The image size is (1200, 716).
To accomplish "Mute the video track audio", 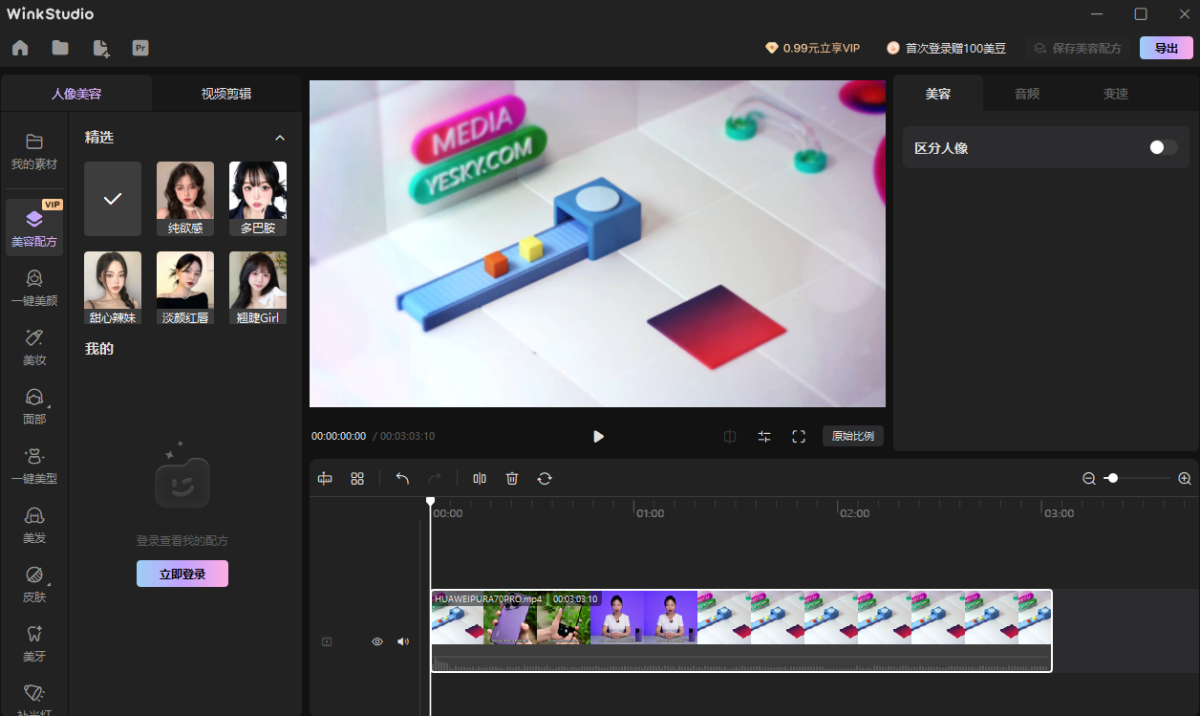I will point(403,642).
